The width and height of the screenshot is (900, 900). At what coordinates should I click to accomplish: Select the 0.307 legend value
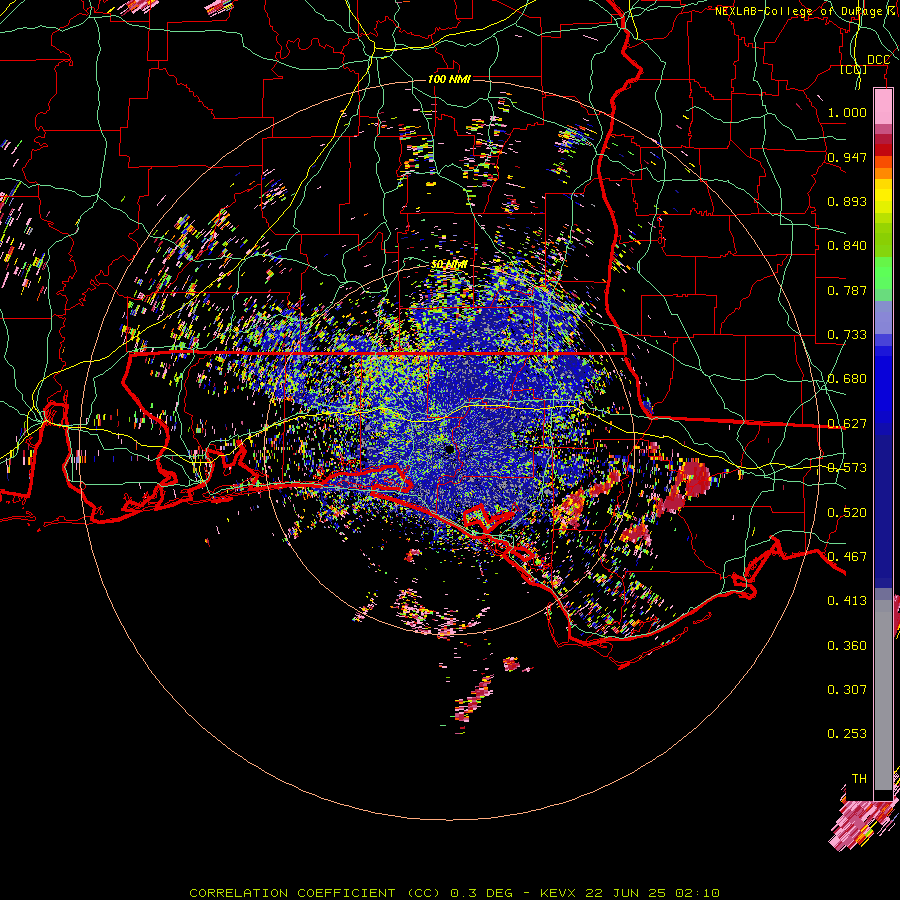point(847,690)
